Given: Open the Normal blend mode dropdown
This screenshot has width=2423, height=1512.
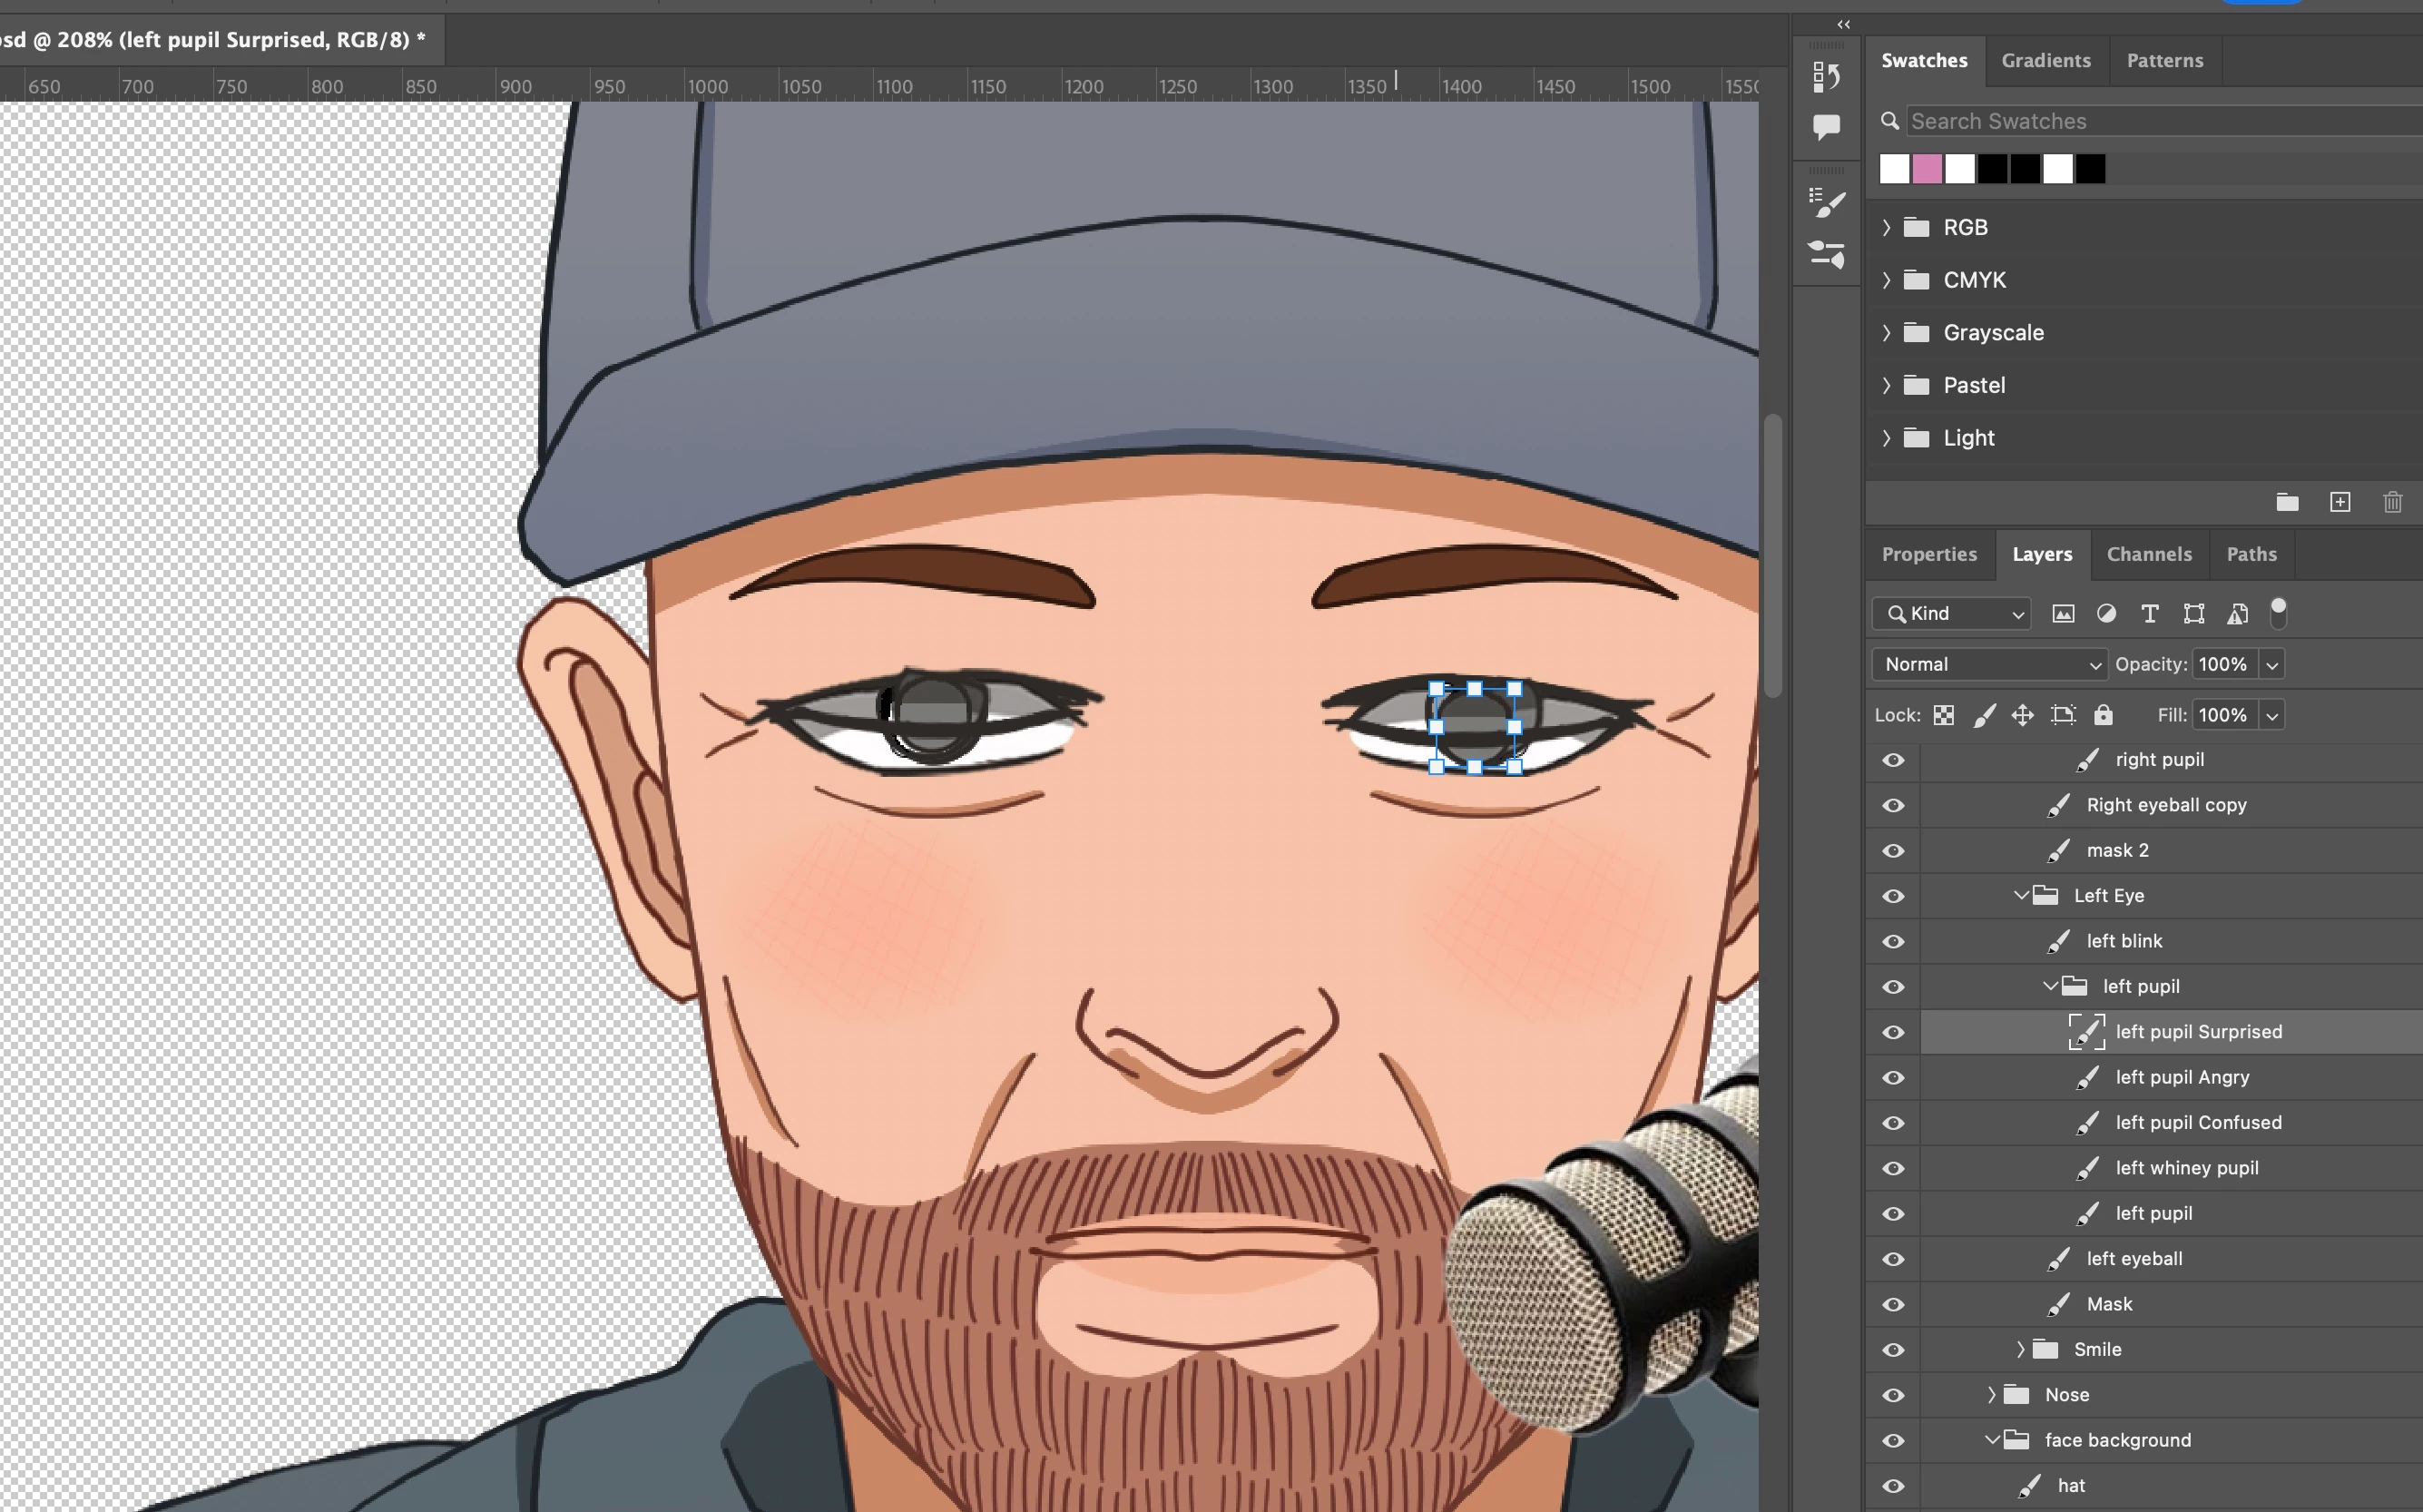Looking at the screenshot, I should (x=1989, y=664).
